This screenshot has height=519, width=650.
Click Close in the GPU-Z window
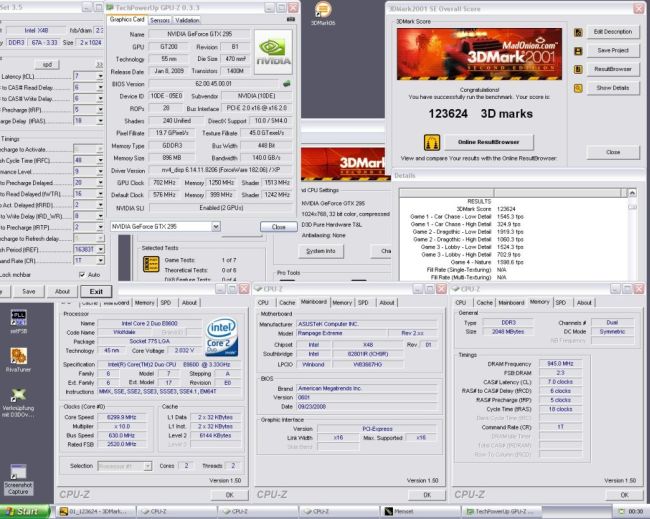[x=279, y=227]
